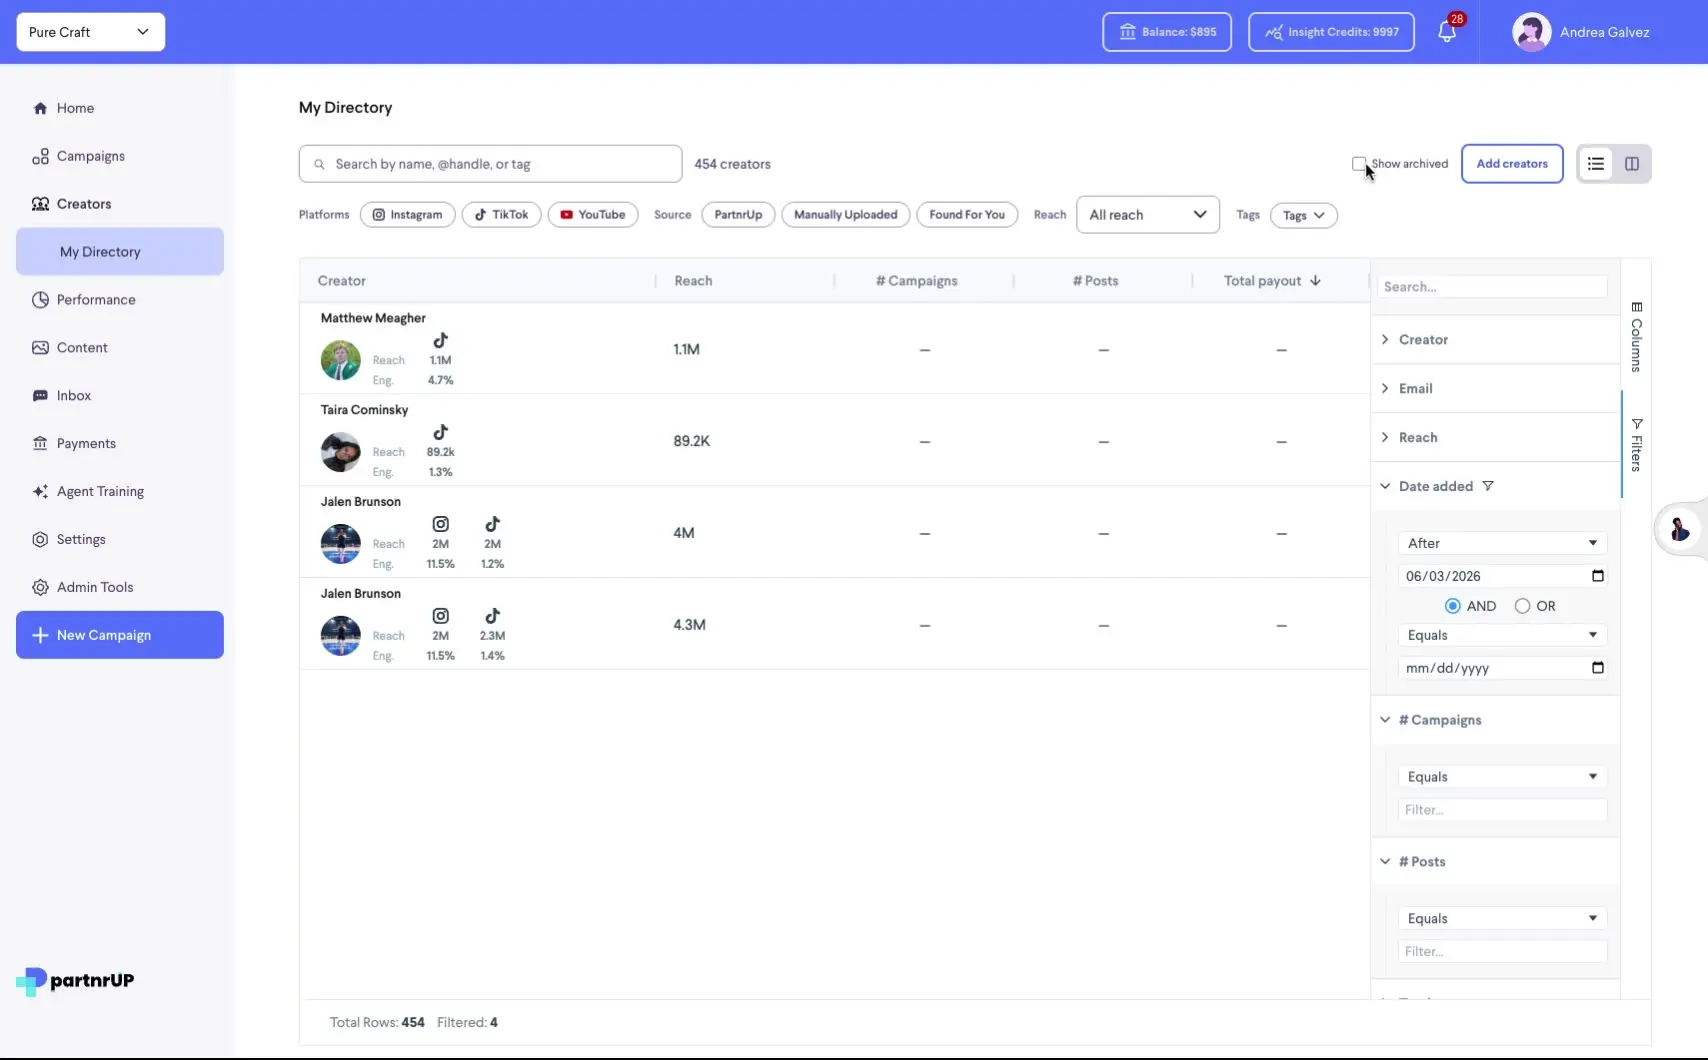Click TikTok icon in 4.3M Jalen Brunson row
The image size is (1708, 1060).
pos(493,616)
